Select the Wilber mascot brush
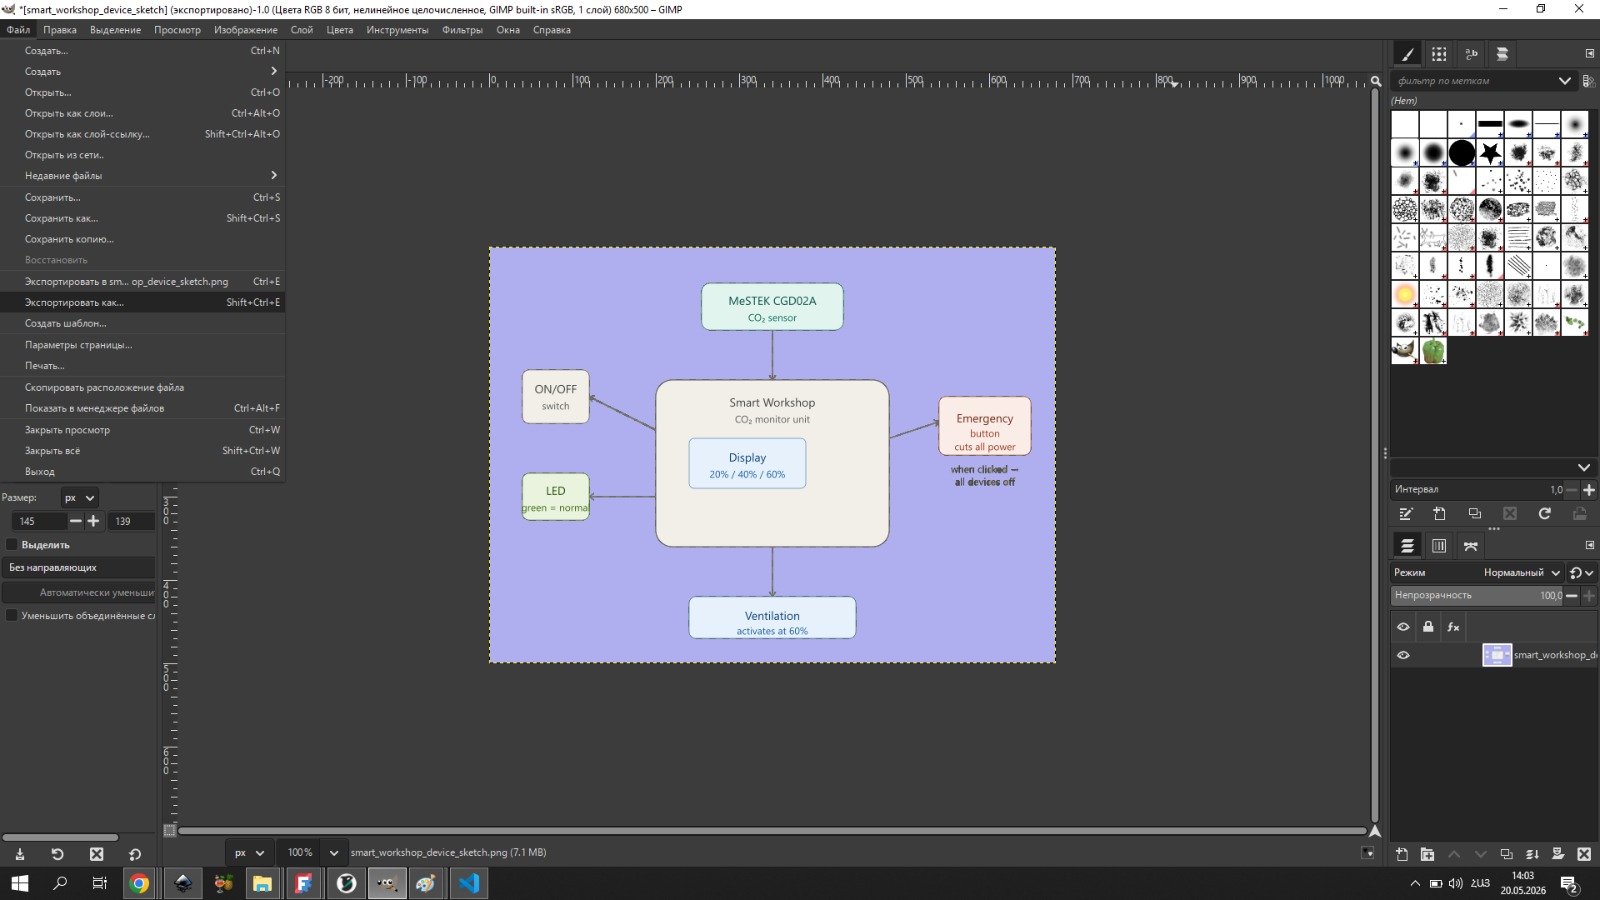The height and width of the screenshot is (900, 1600). pos(1405,350)
